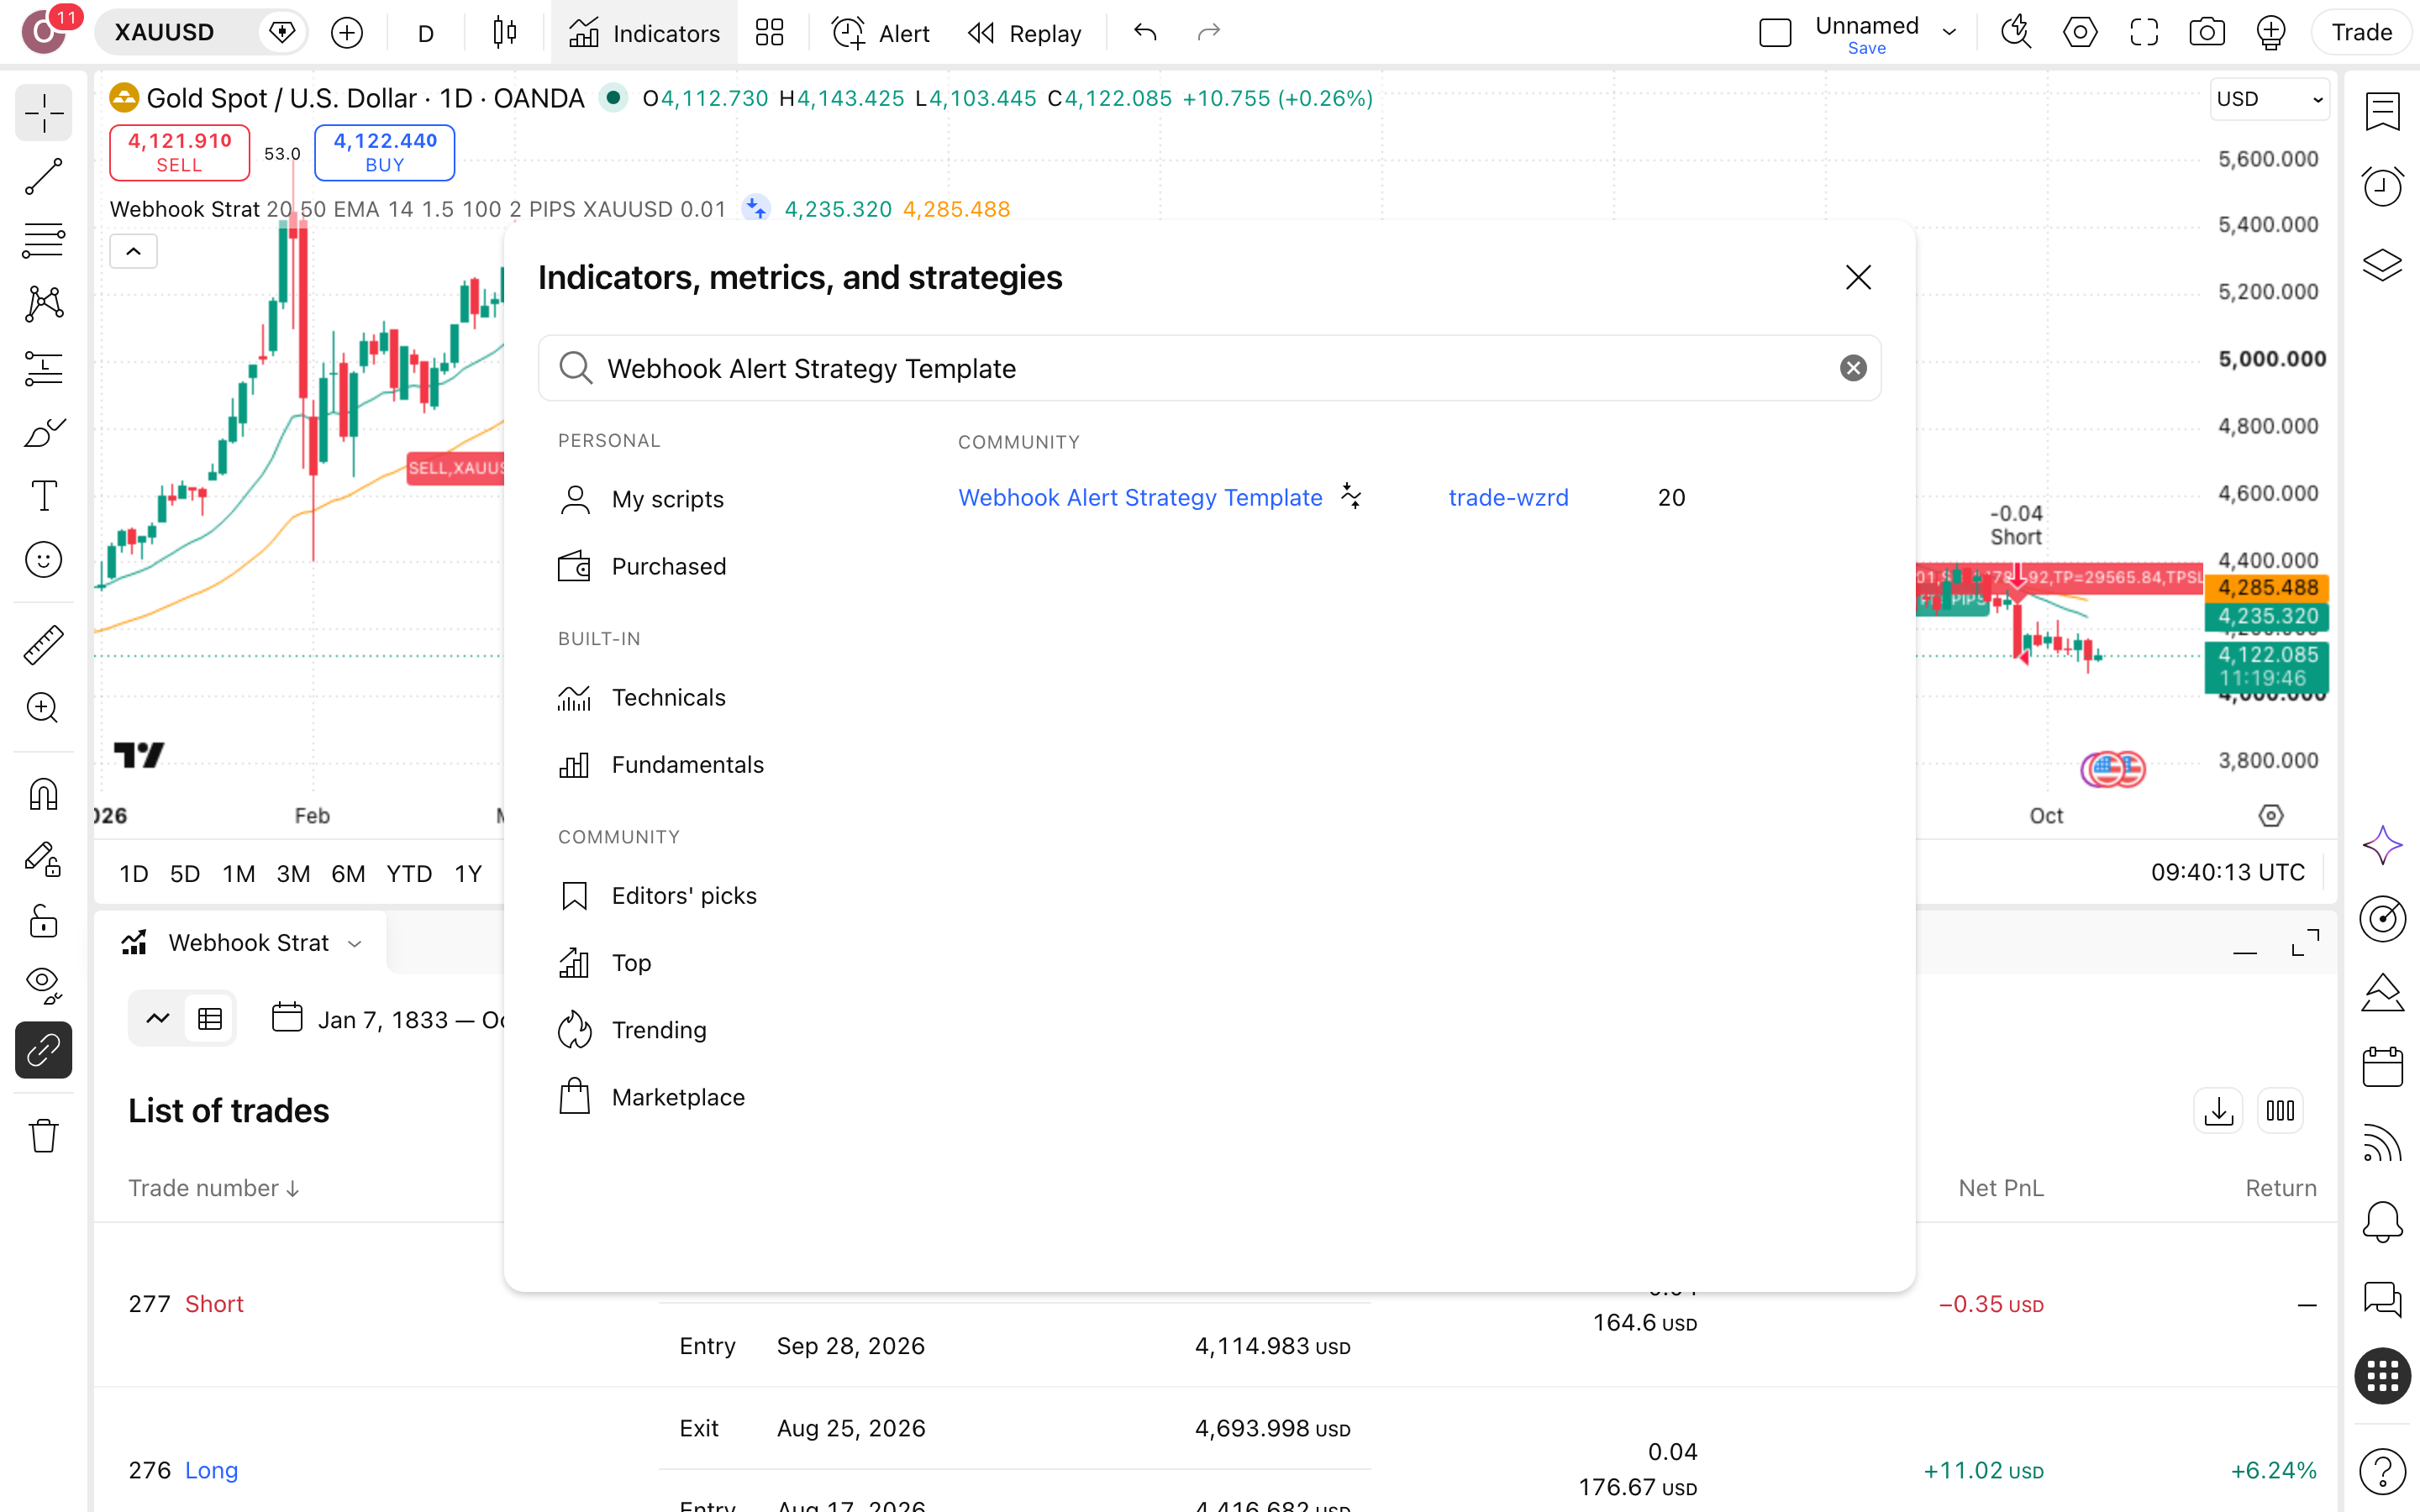2420x1512 pixels.
Task: Clear the indicator search field
Action: tap(1853, 368)
